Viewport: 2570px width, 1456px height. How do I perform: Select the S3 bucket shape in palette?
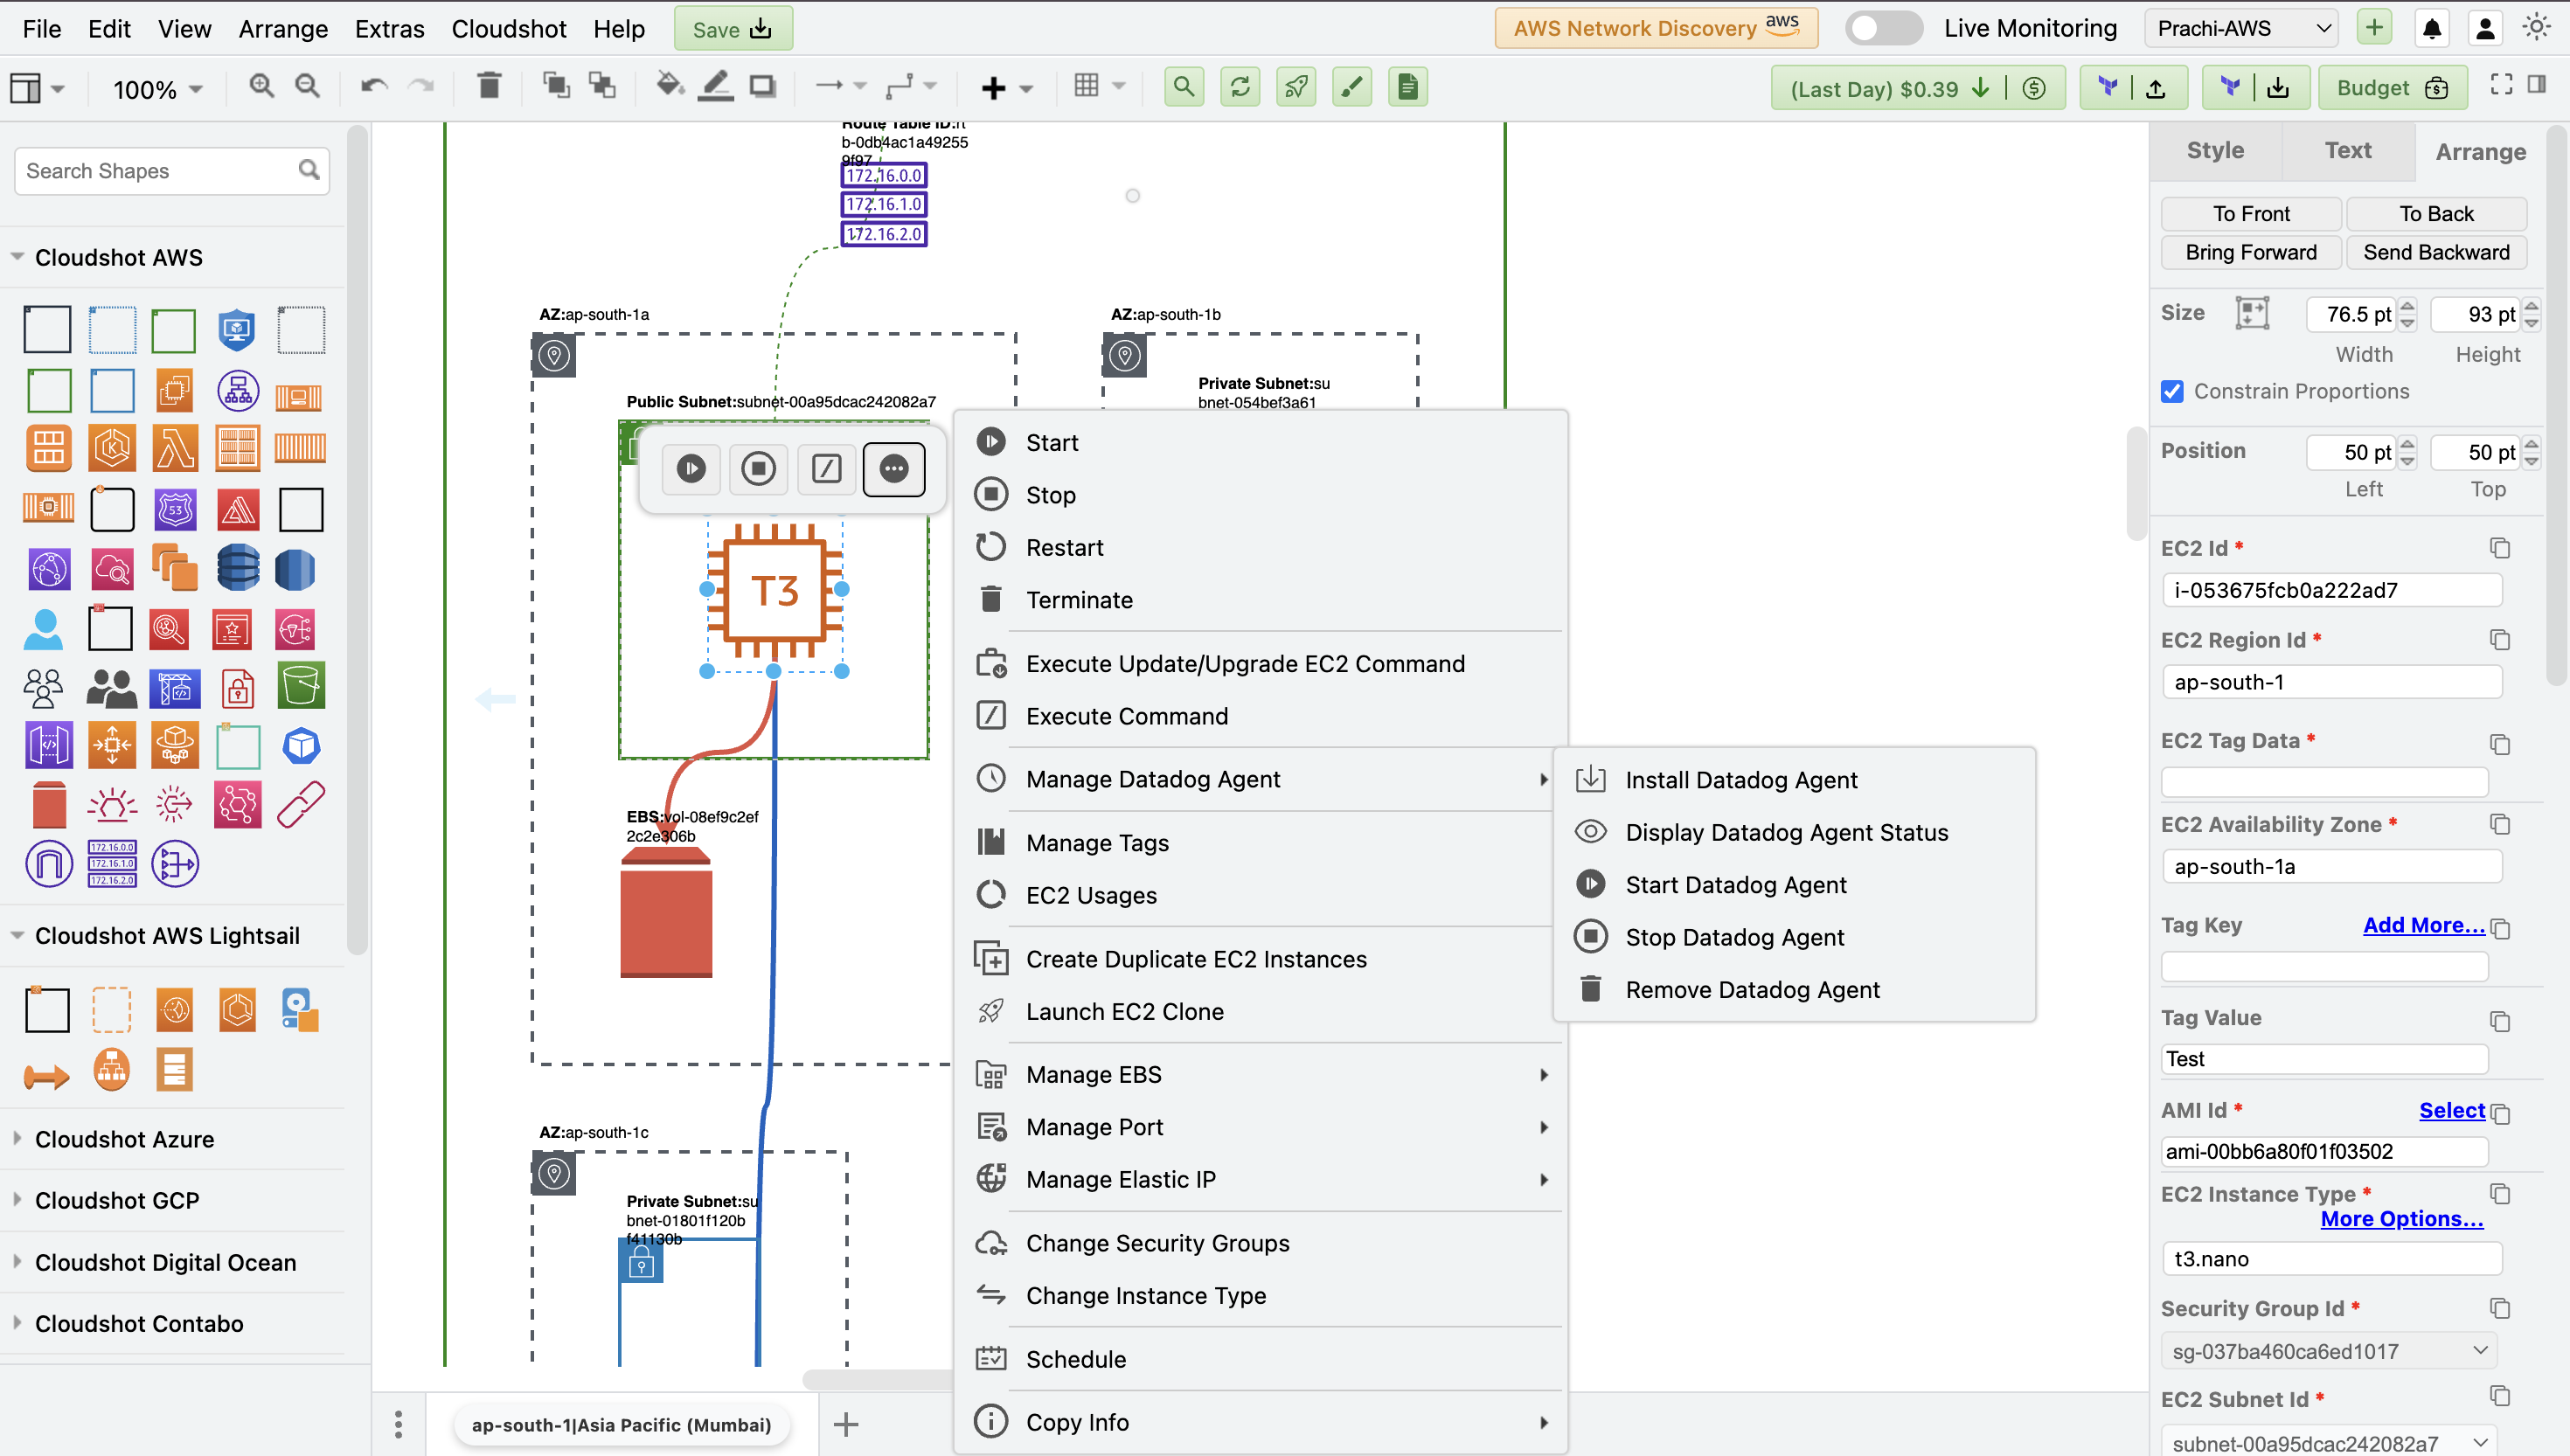click(301, 687)
